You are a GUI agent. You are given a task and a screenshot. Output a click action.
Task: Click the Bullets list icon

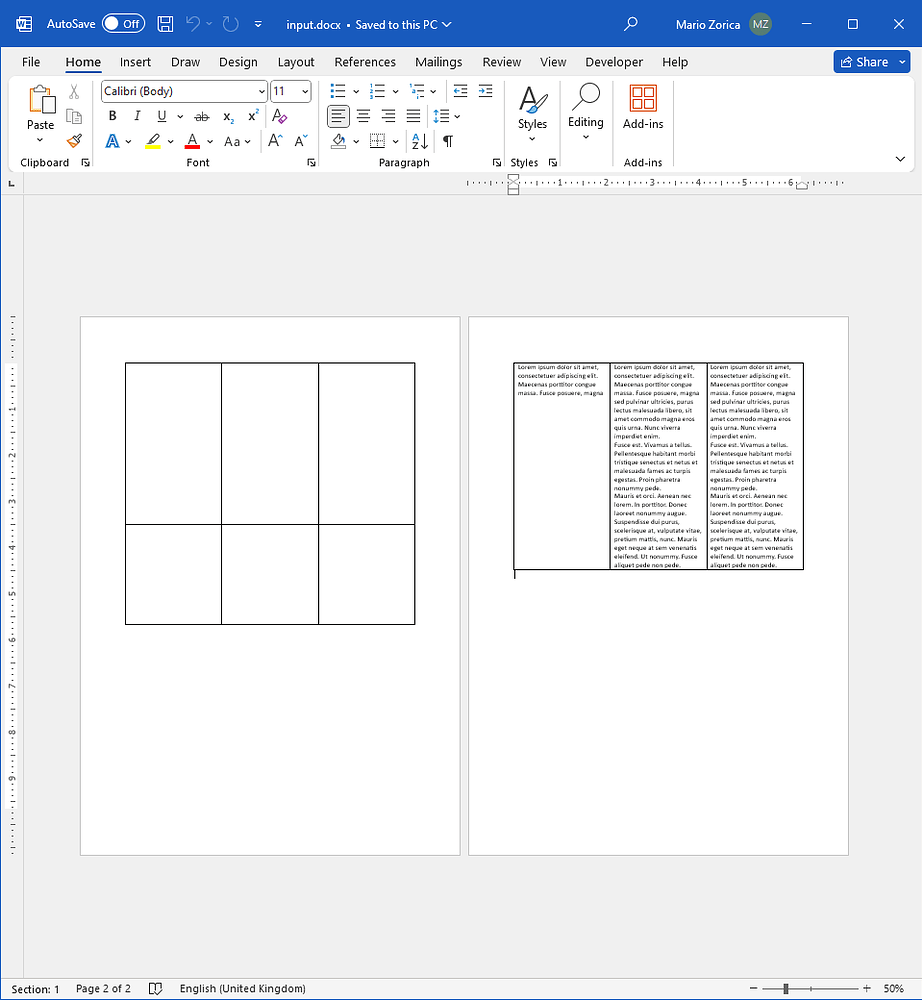(x=337, y=91)
